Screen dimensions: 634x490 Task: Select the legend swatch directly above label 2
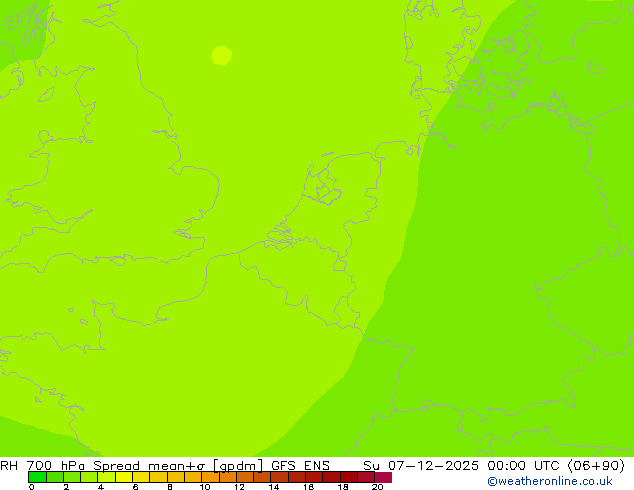click(x=72, y=477)
